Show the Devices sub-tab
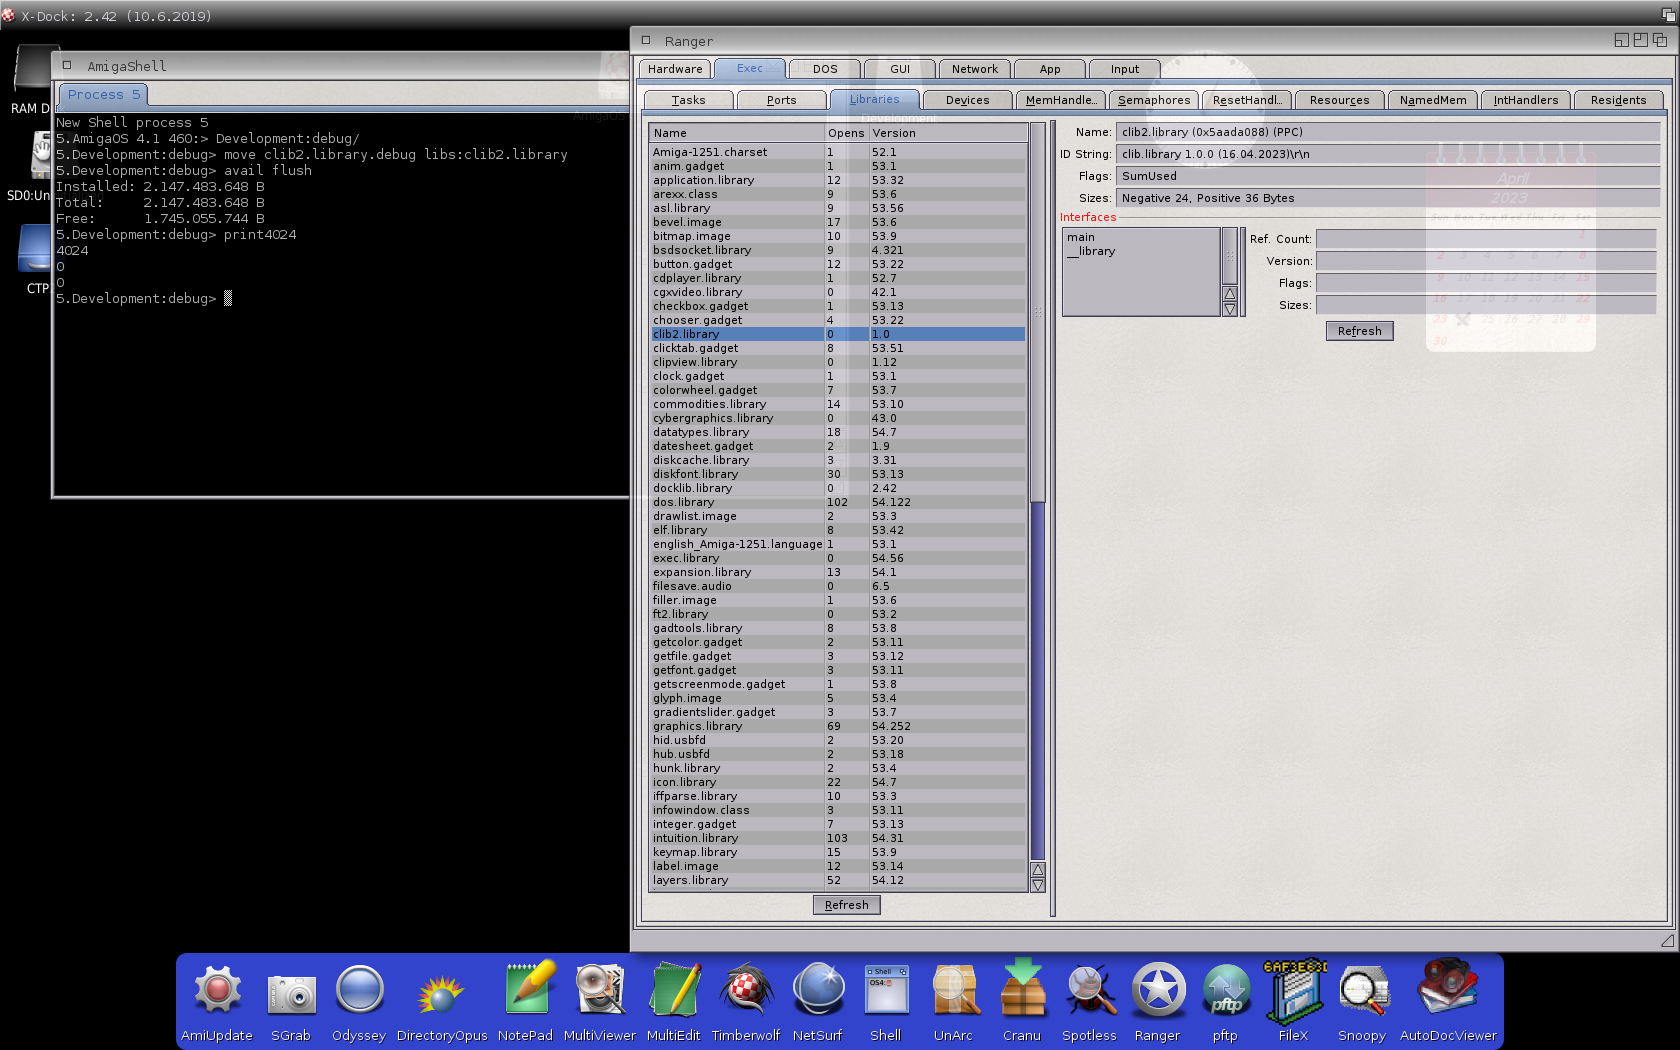 (967, 100)
